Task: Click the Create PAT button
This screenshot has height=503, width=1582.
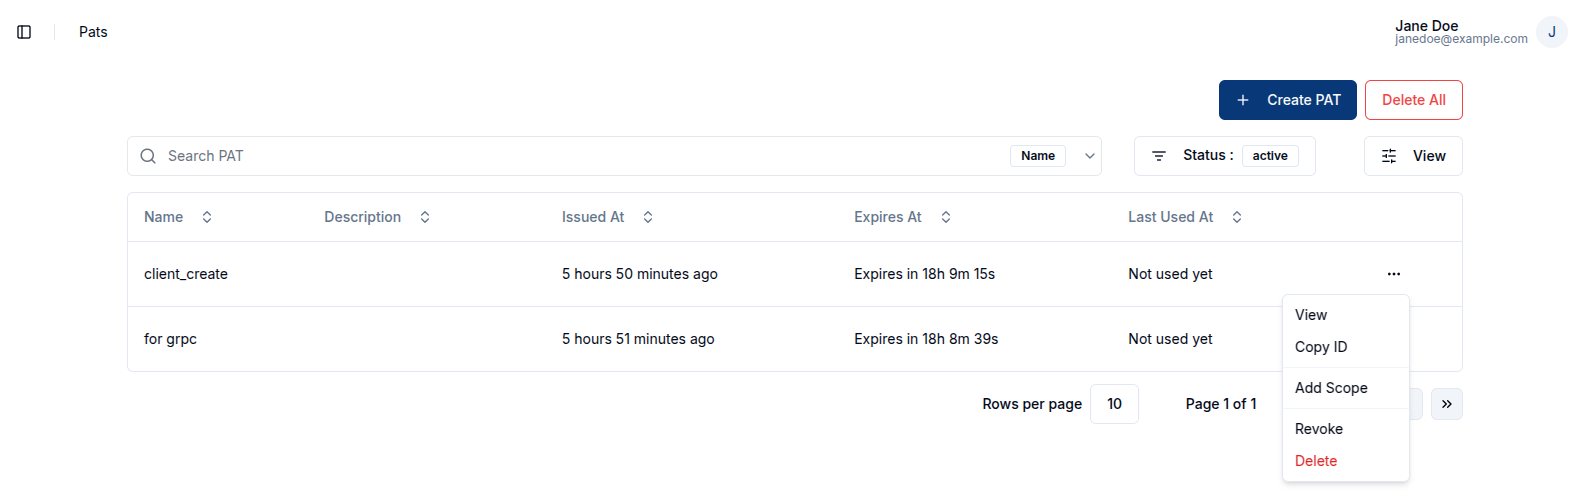Action: (1287, 100)
